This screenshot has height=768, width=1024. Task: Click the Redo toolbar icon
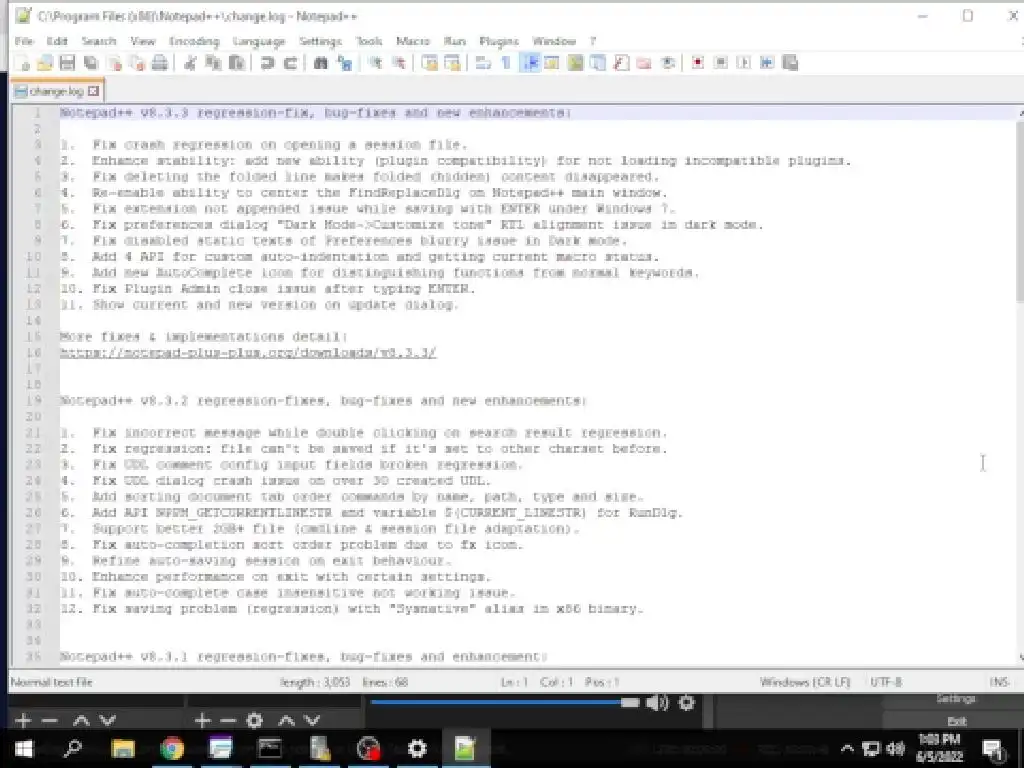click(291, 63)
